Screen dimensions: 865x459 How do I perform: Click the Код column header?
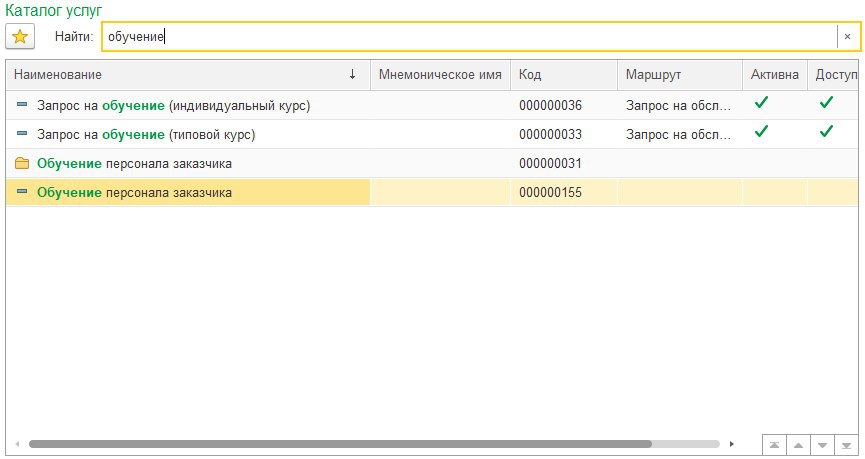pos(563,74)
